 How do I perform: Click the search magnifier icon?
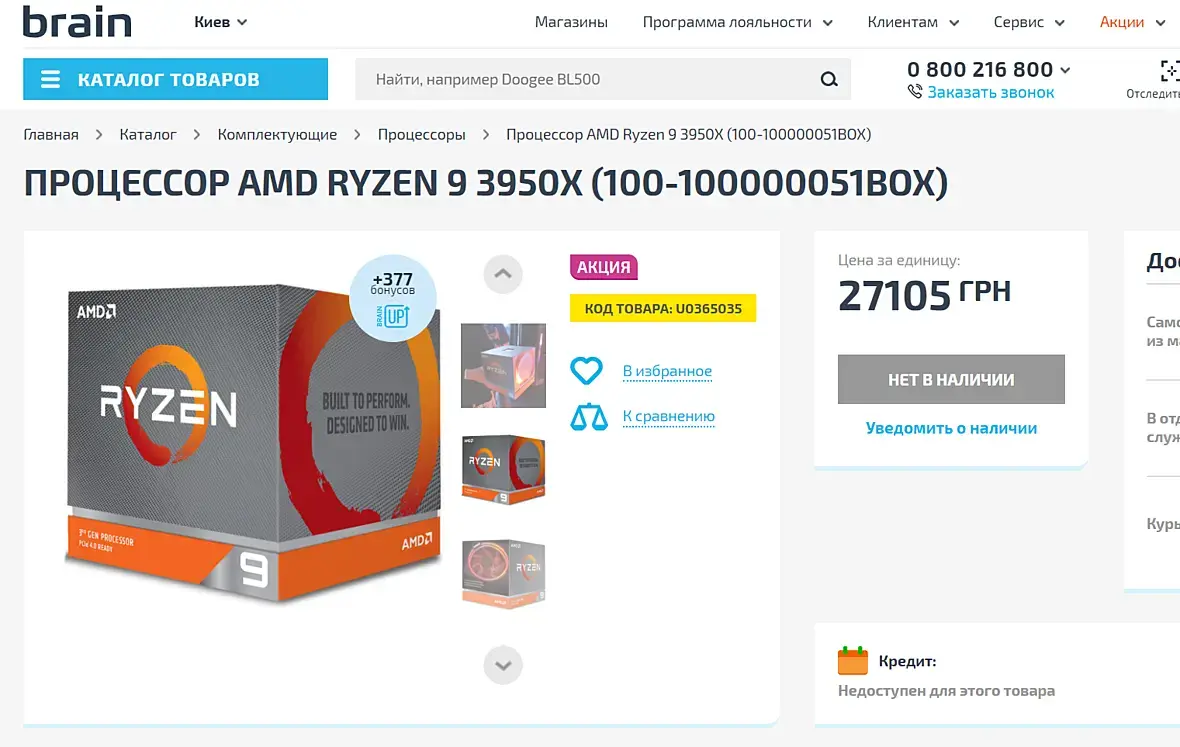point(829,79)
